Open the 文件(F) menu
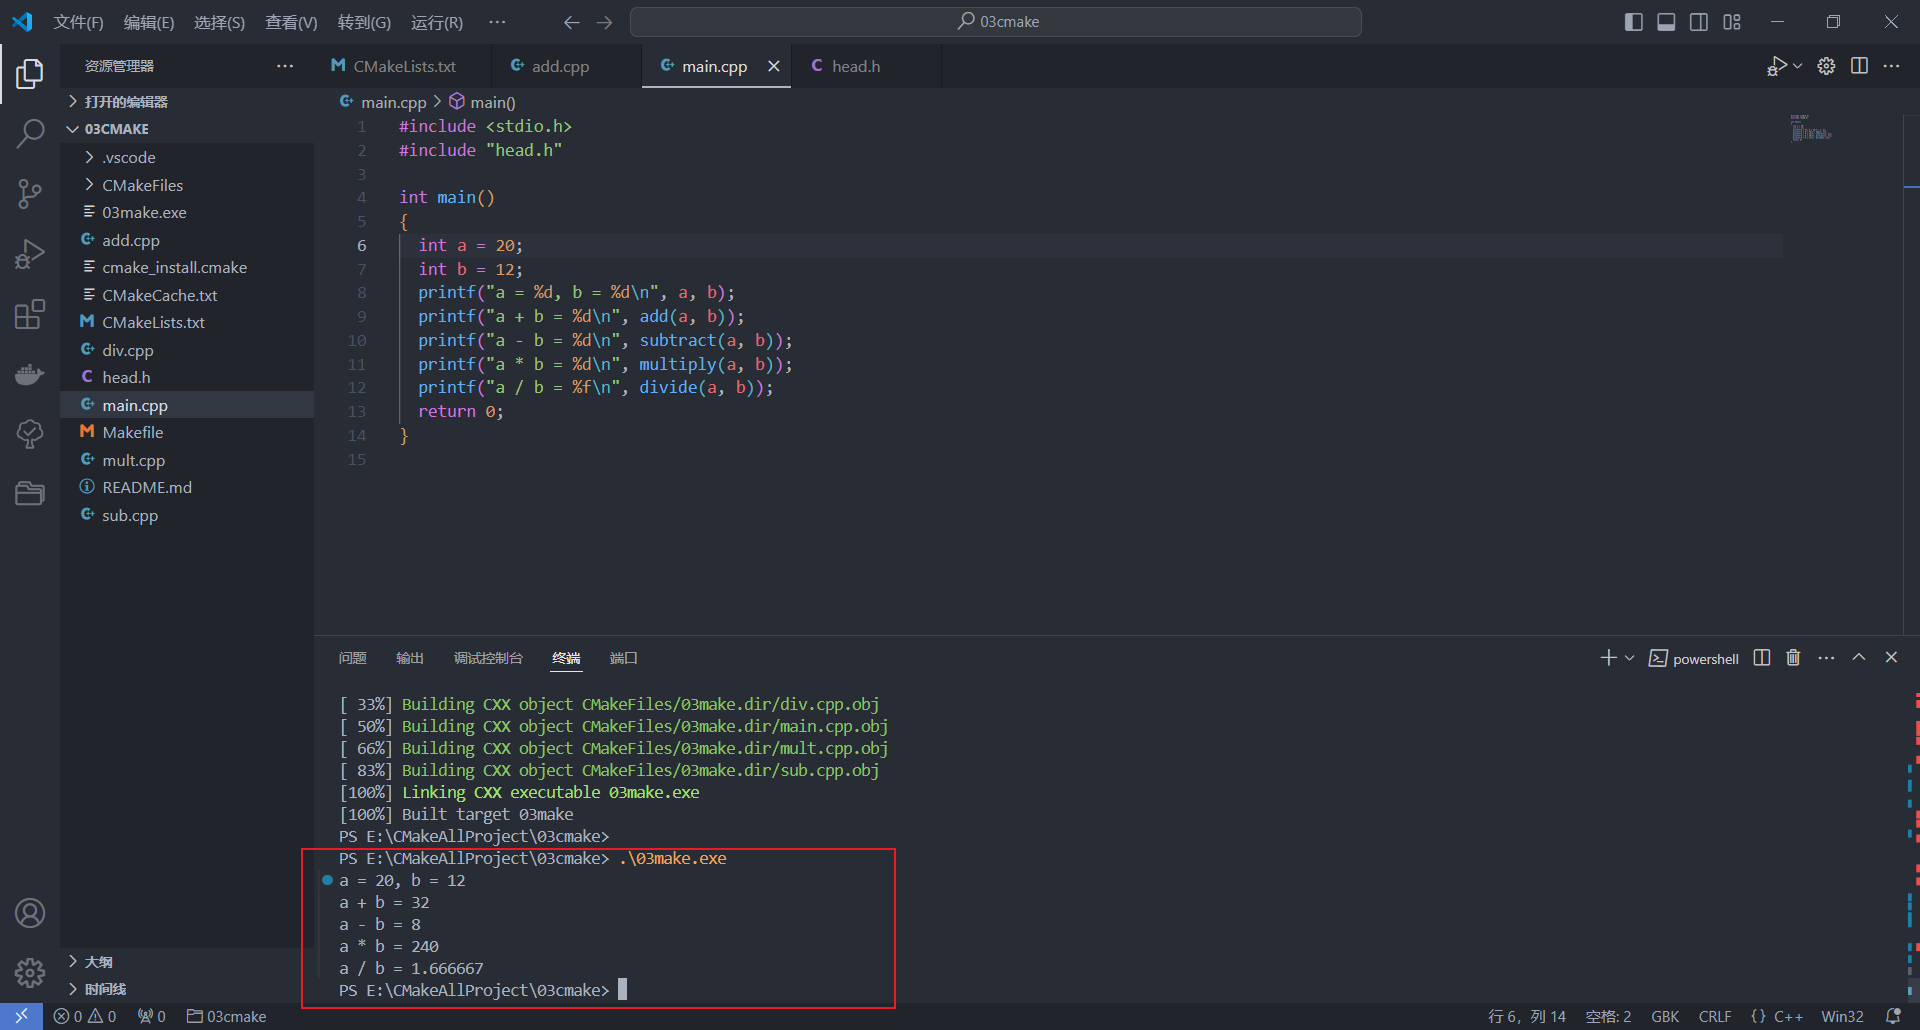 click(x=78, y=22)
